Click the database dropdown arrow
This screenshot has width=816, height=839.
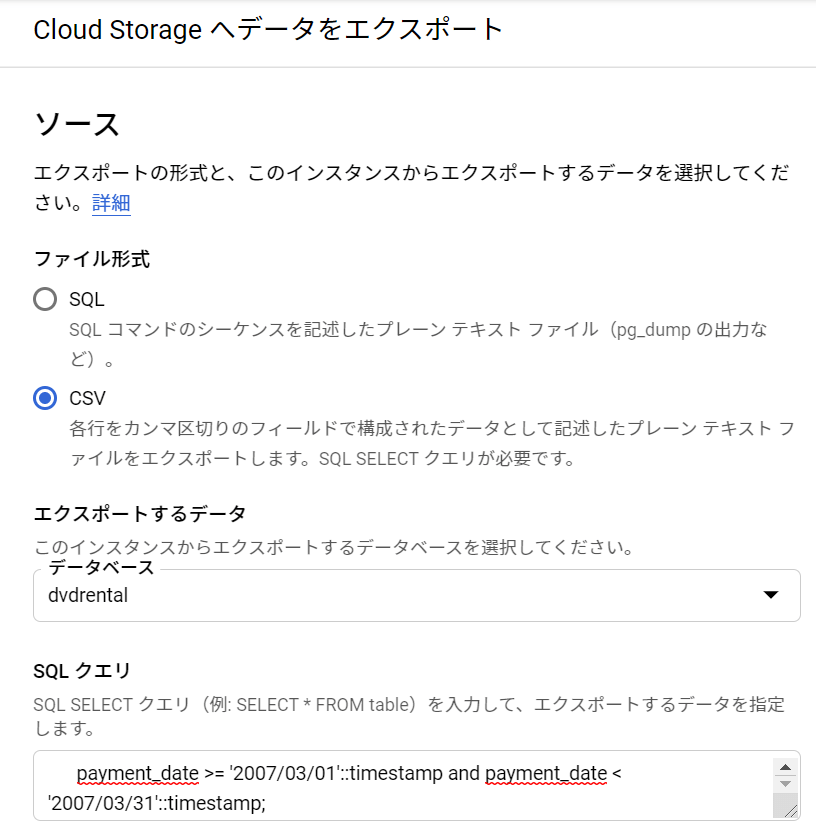pos(771,595)
